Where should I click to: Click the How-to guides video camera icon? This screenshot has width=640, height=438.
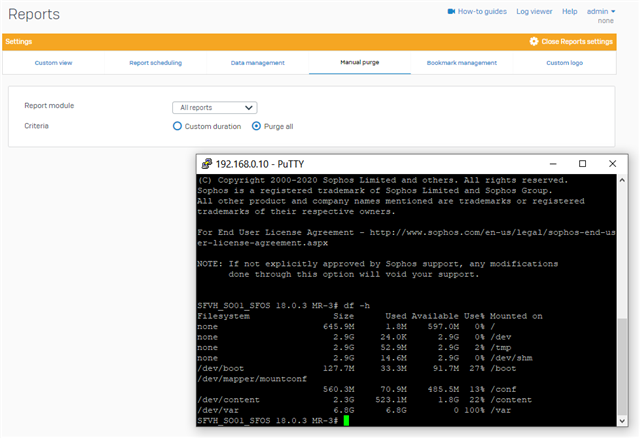tap(451, 11)
